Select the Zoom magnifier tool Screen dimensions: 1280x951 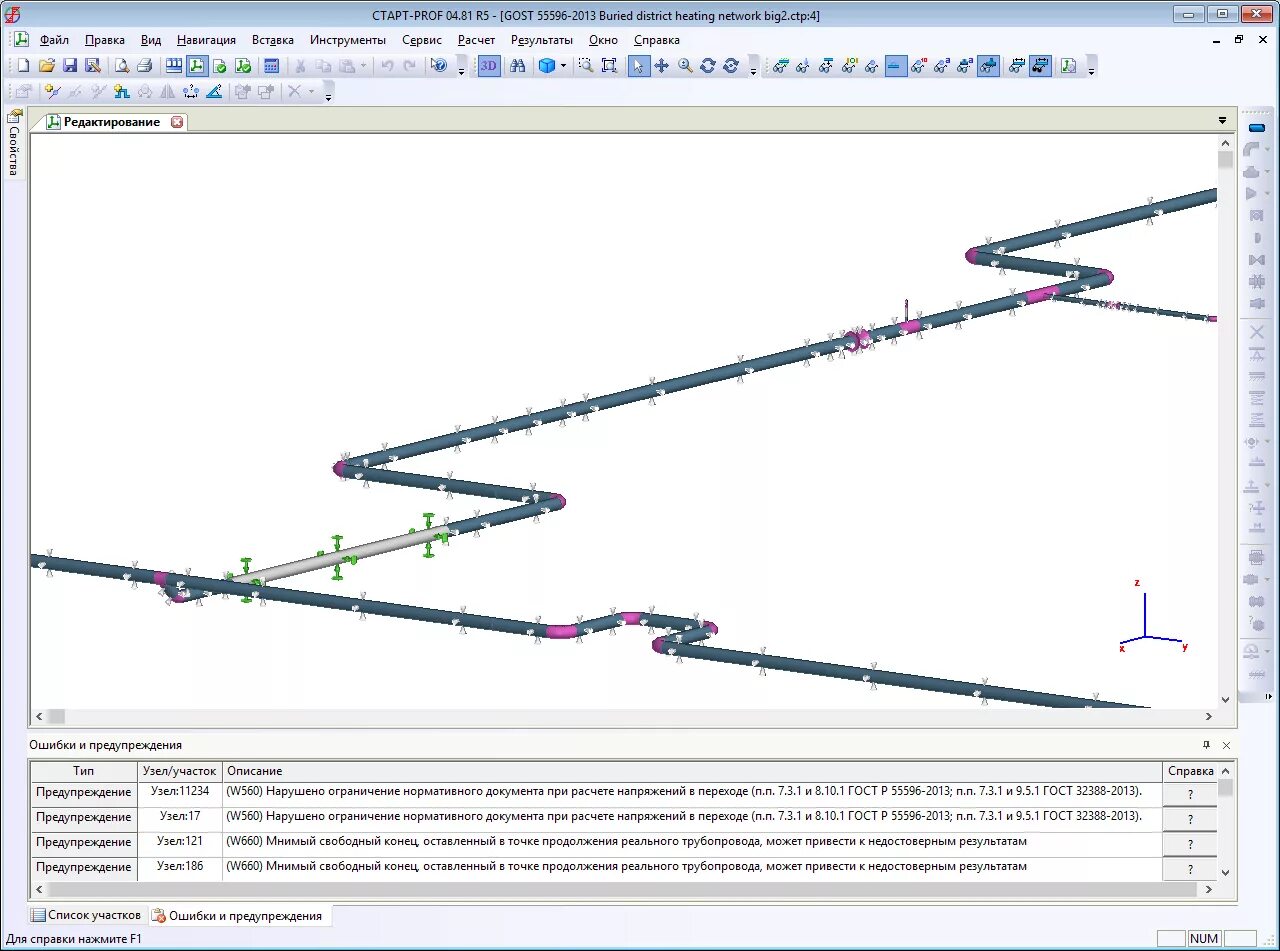click(x=685, y=66)
